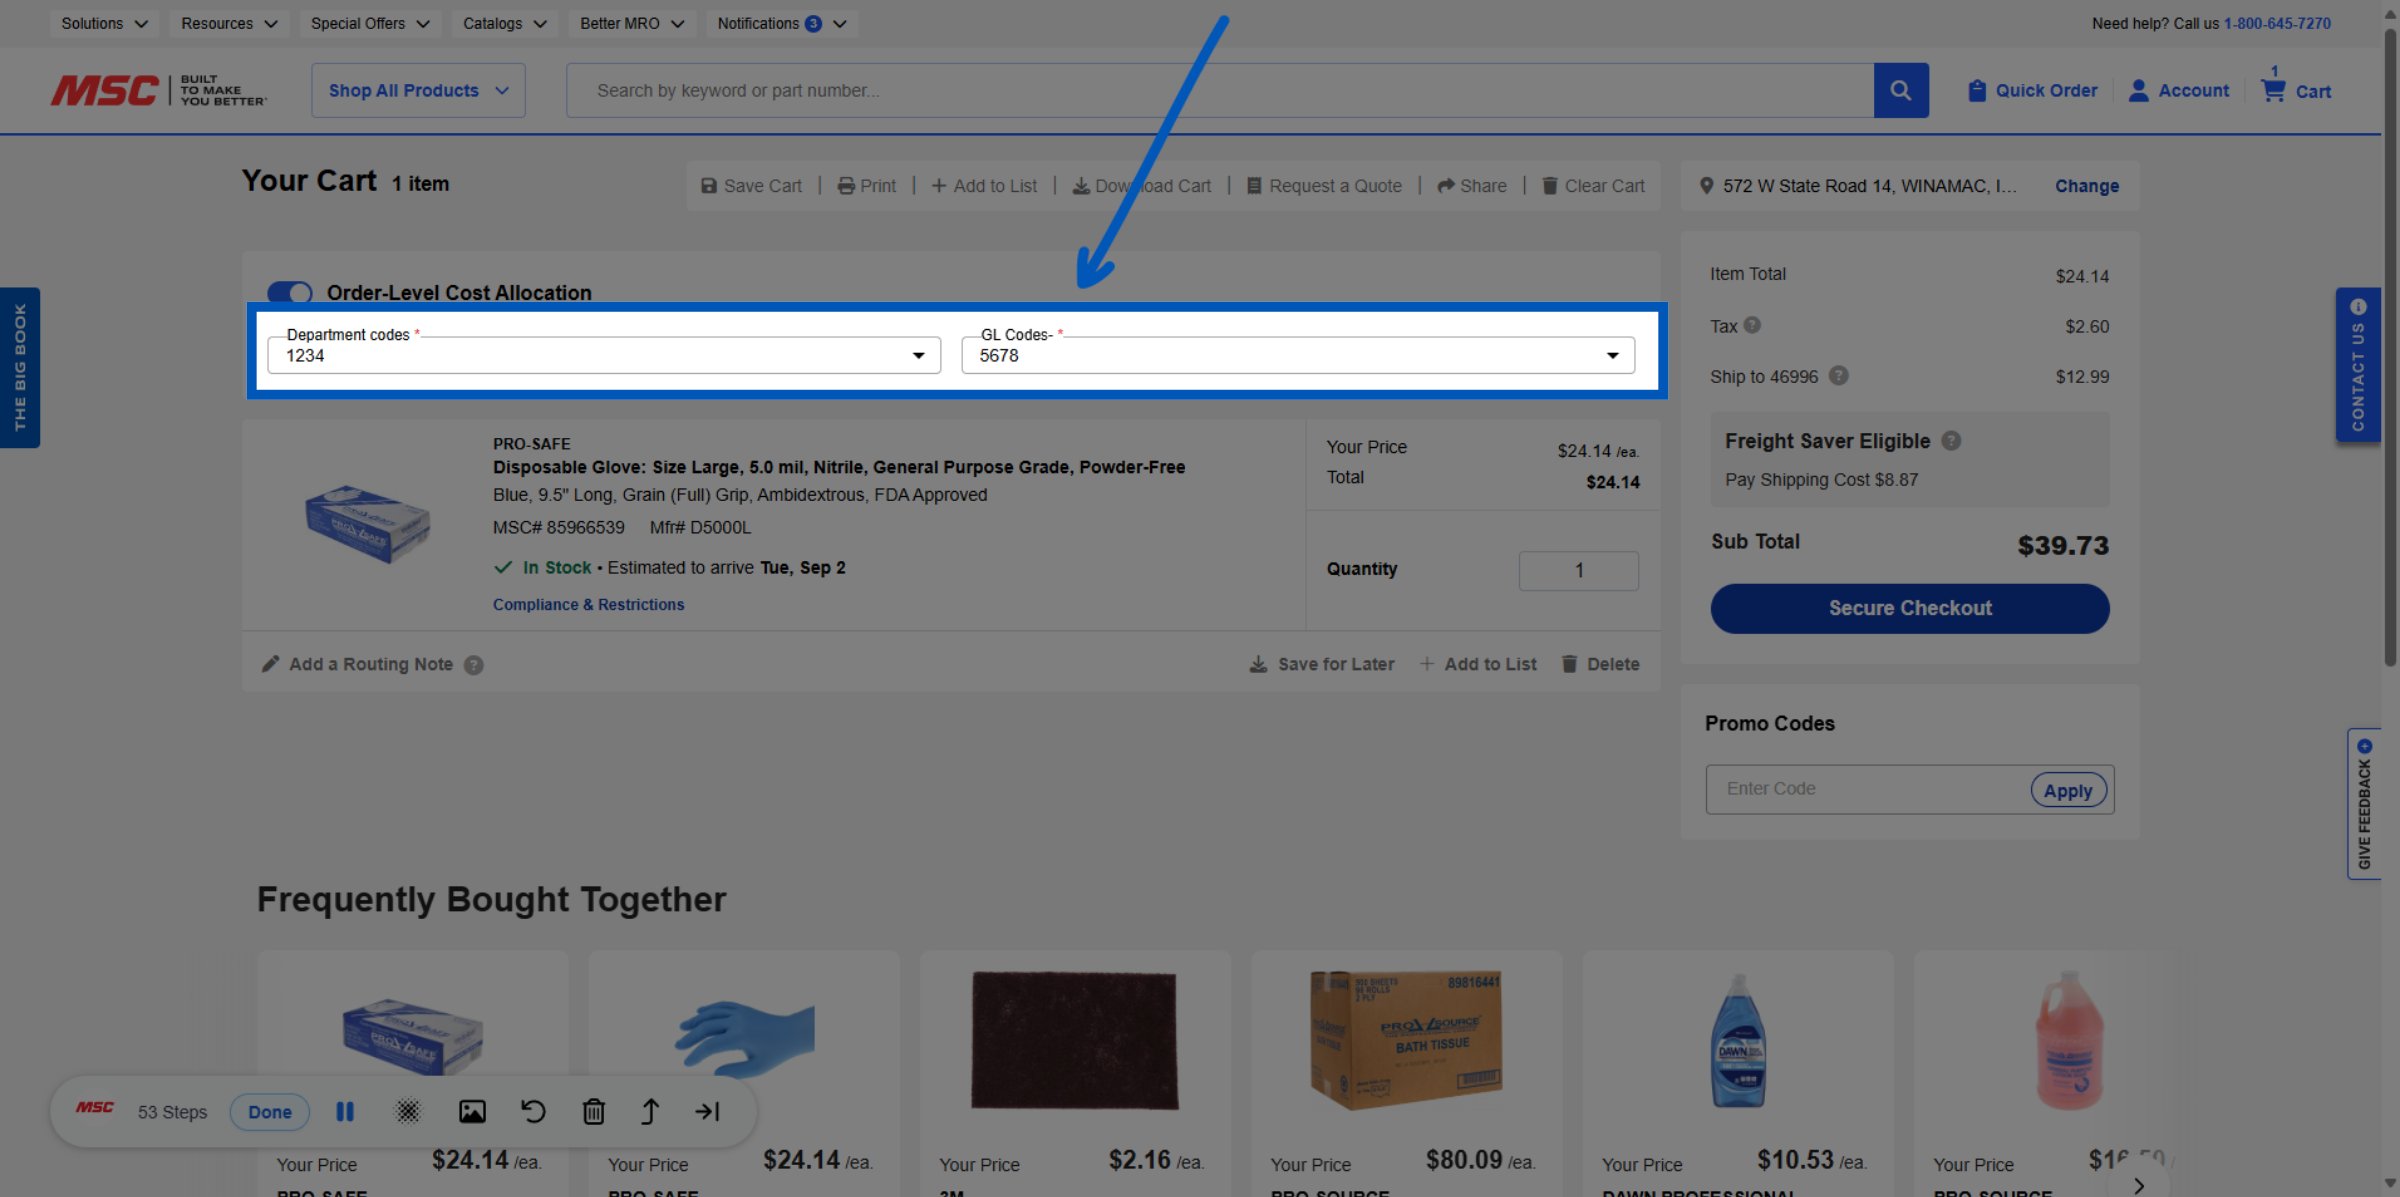Click Add to List in cart toolbar

pyautogui.click(x=984, y=186)
